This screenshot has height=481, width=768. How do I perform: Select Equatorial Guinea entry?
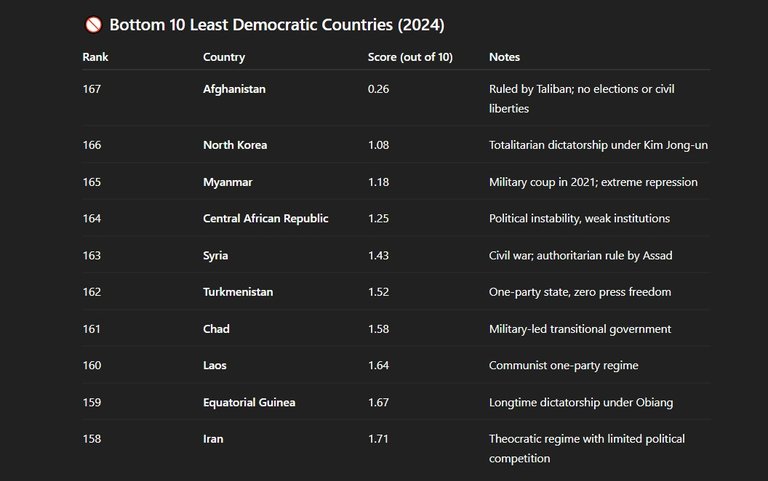click(x=249, y=403)
